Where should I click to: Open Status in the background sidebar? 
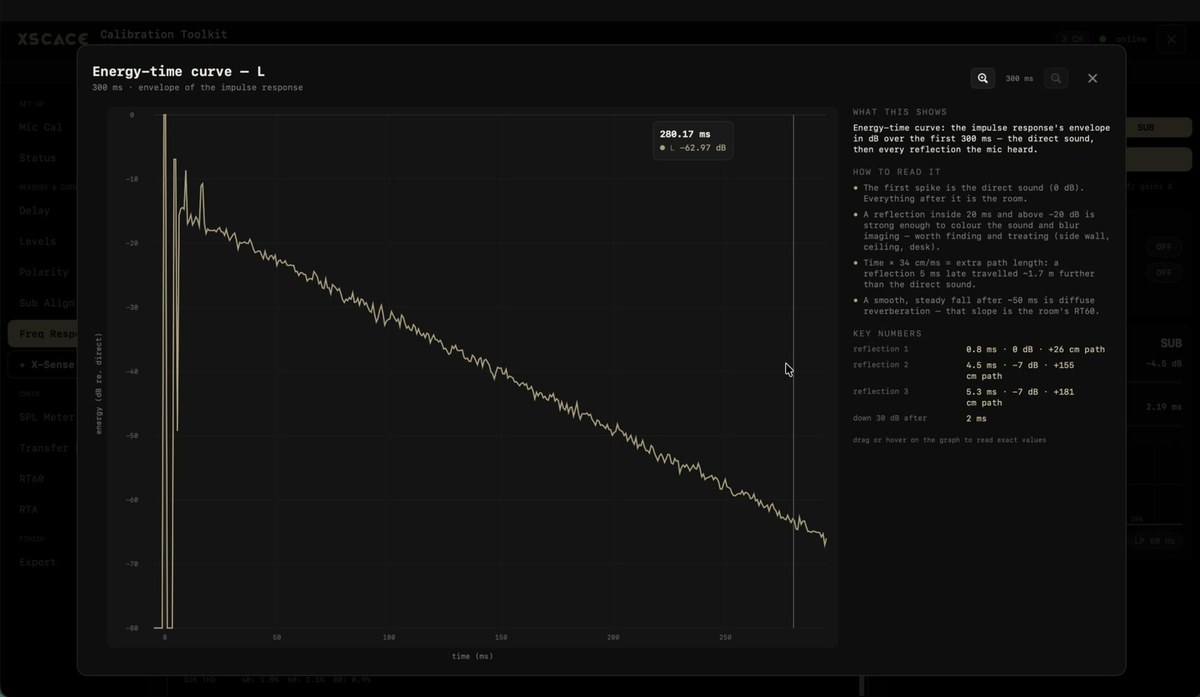[x=38, y=158]
